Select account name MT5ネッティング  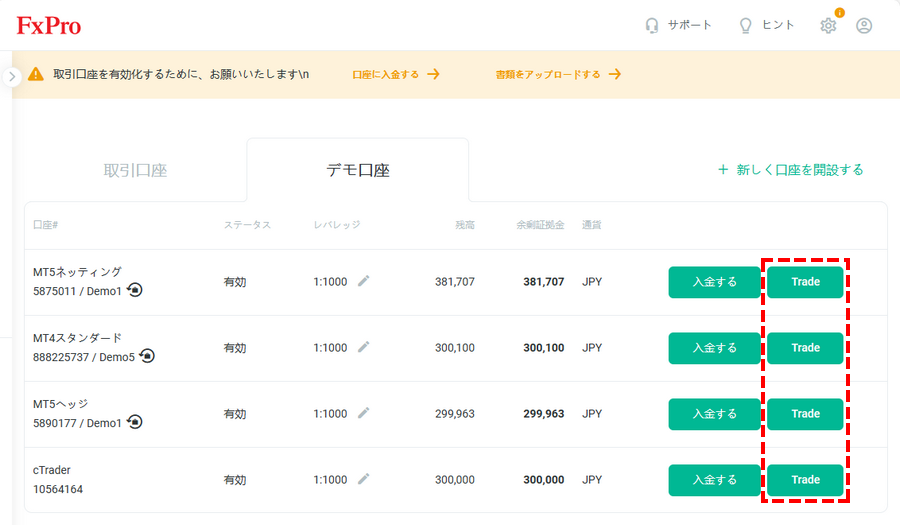pyautogui.click(x=77, y=272)
